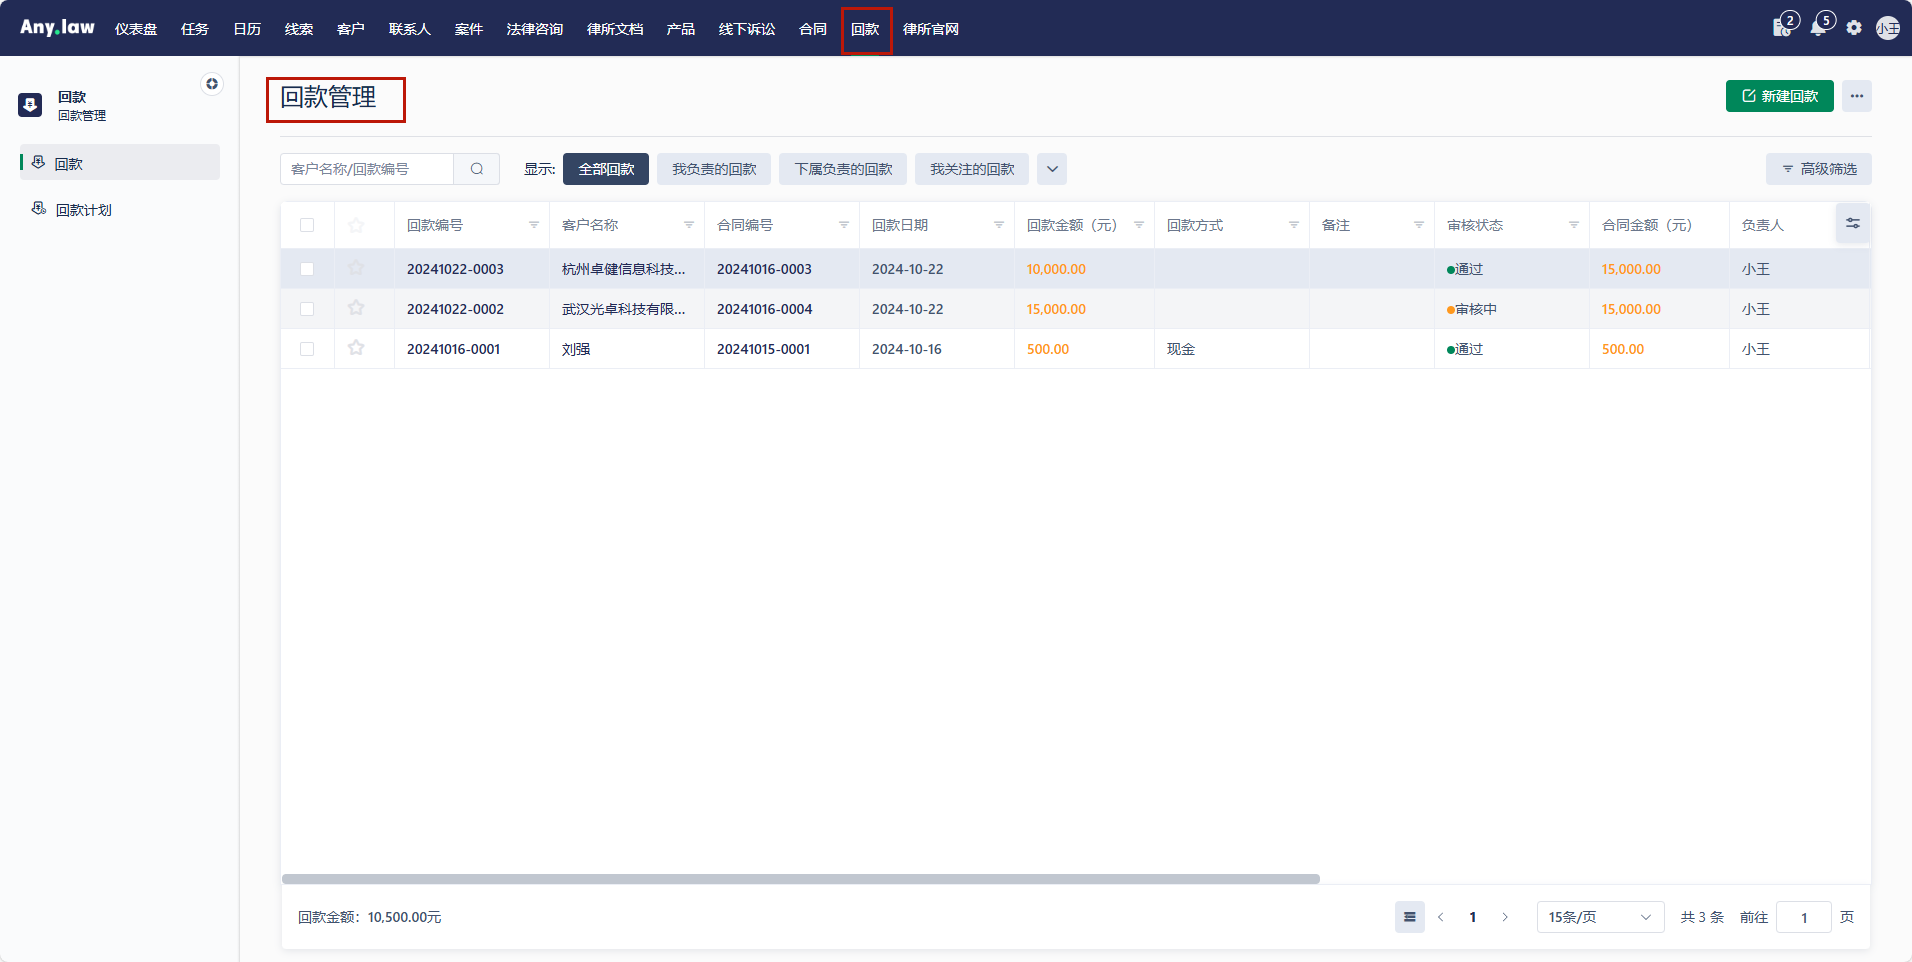
Task: Click the horizontal table scrollbar
Action: 801,879
